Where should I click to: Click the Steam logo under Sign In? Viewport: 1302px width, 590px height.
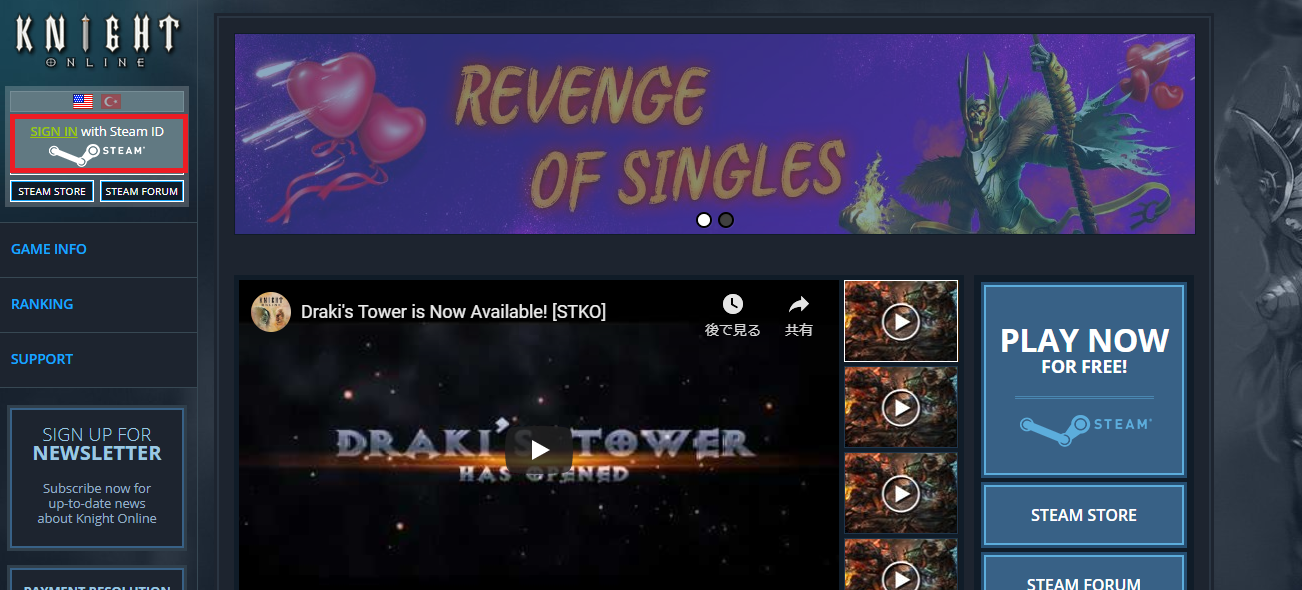(97, 152)
